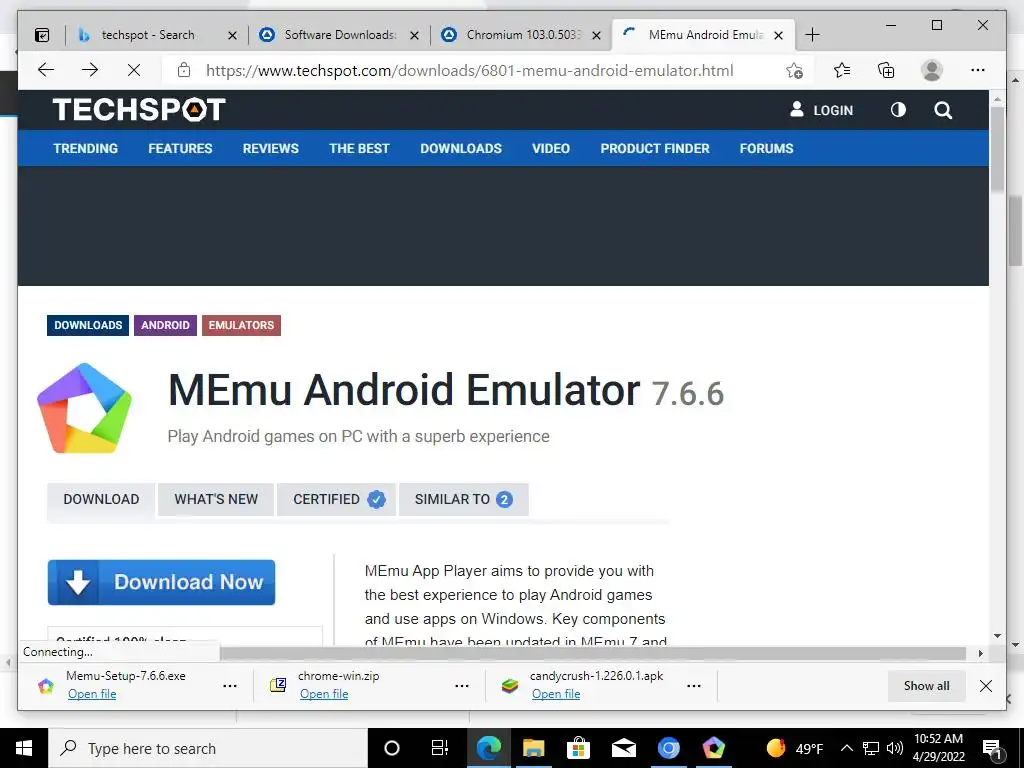
Task: Open MEmu app from the taskbar
Action: click(714, 748)
